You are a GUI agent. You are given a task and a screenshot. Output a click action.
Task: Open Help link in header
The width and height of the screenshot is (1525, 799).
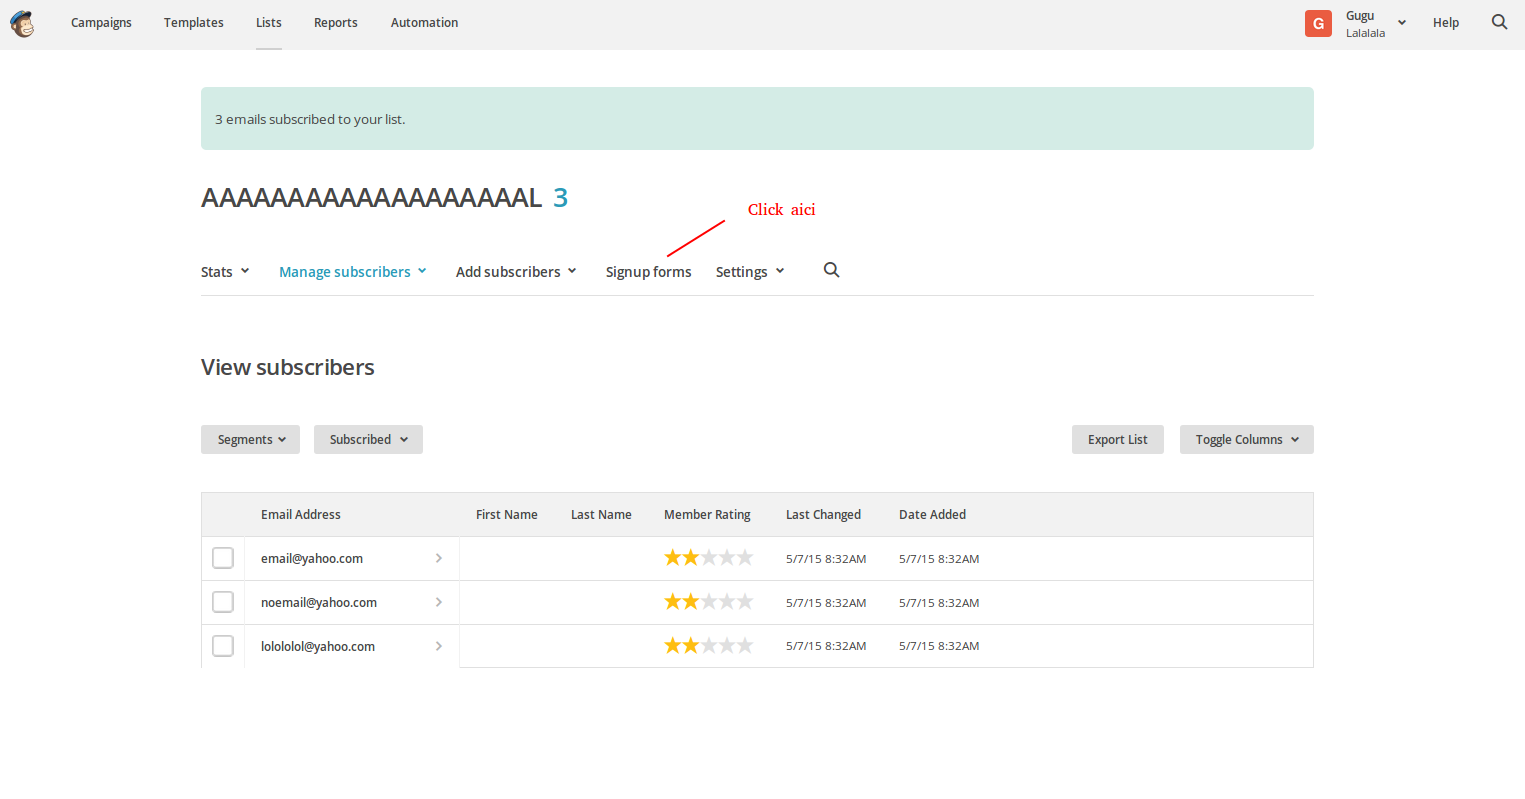coord(1446,22)
